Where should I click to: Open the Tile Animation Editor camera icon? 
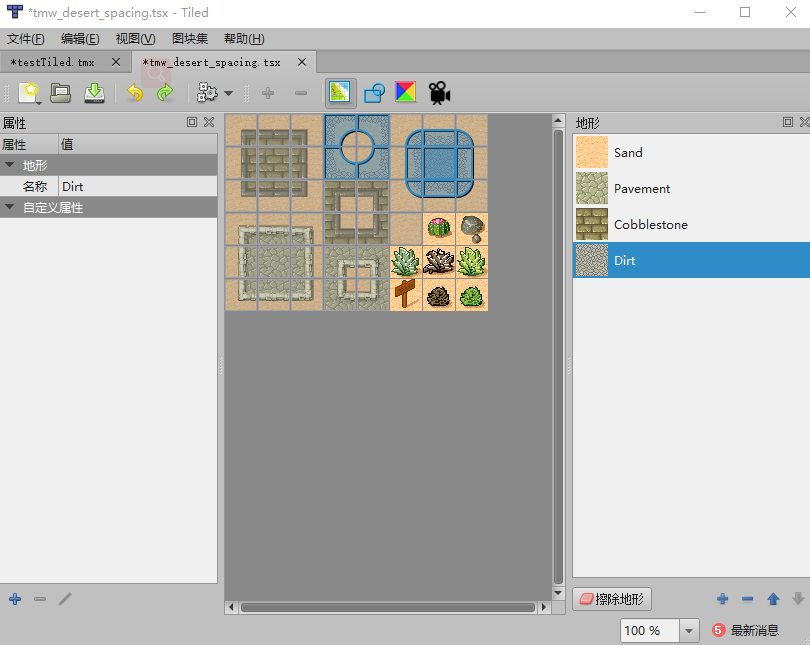[x=436, y=92]
